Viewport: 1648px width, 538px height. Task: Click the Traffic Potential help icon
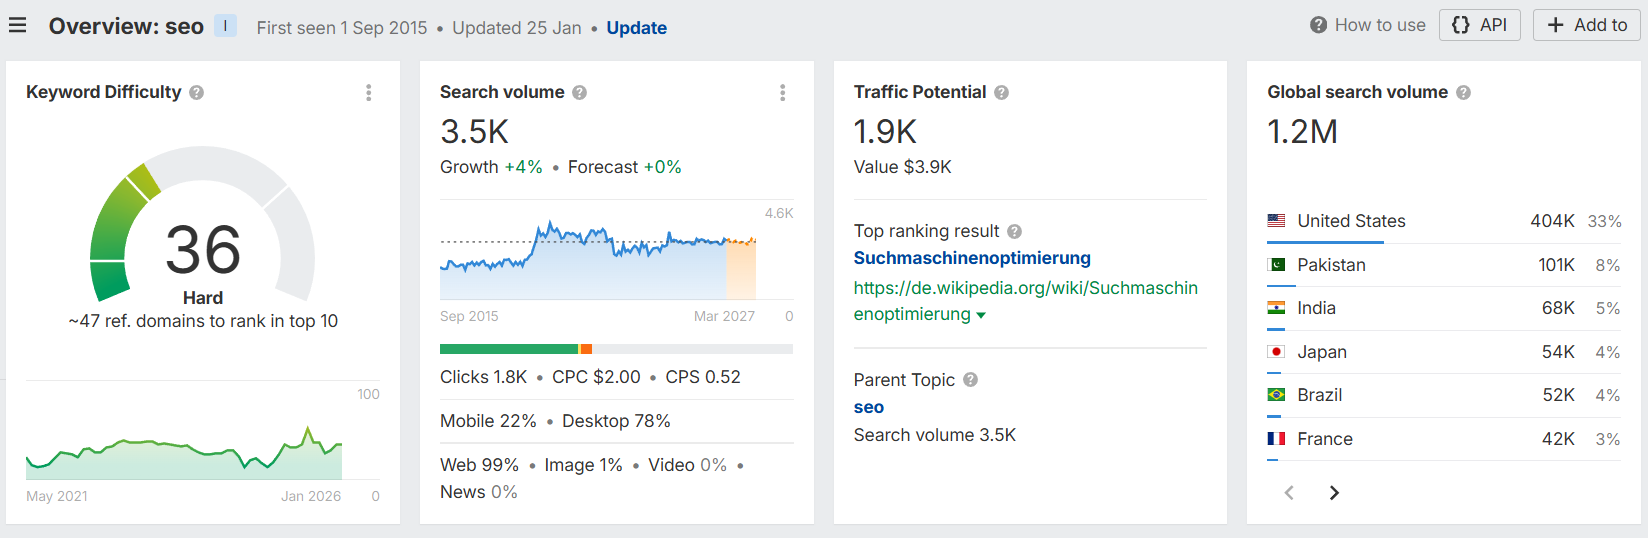coord(1001,93)
